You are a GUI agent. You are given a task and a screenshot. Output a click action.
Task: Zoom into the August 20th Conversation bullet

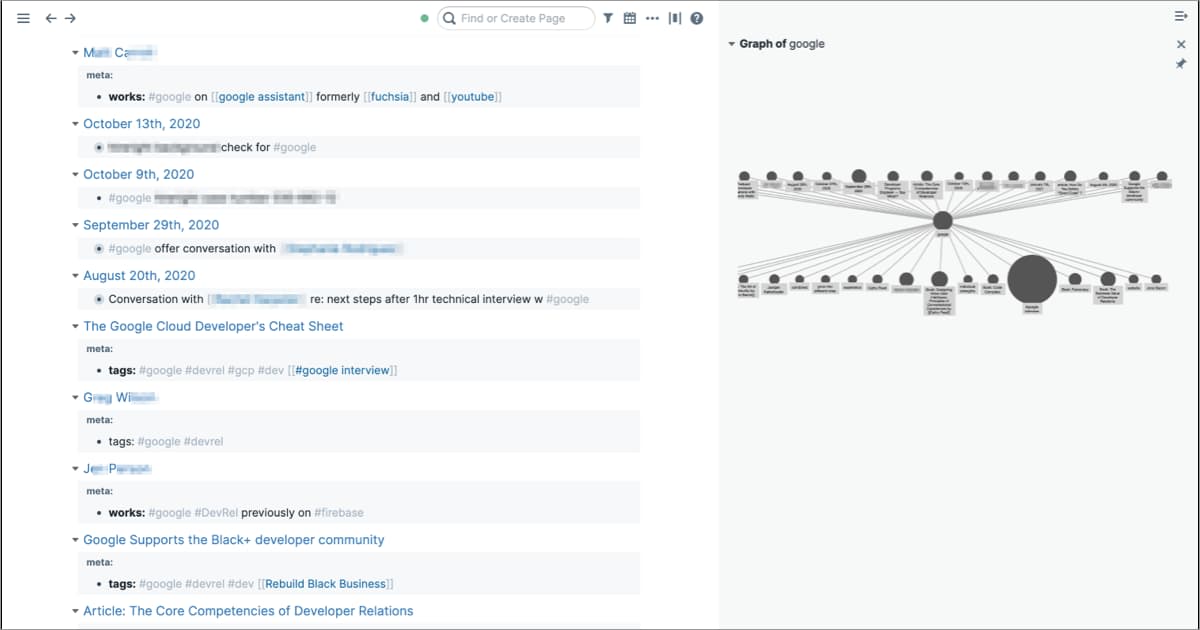(98, 299)
